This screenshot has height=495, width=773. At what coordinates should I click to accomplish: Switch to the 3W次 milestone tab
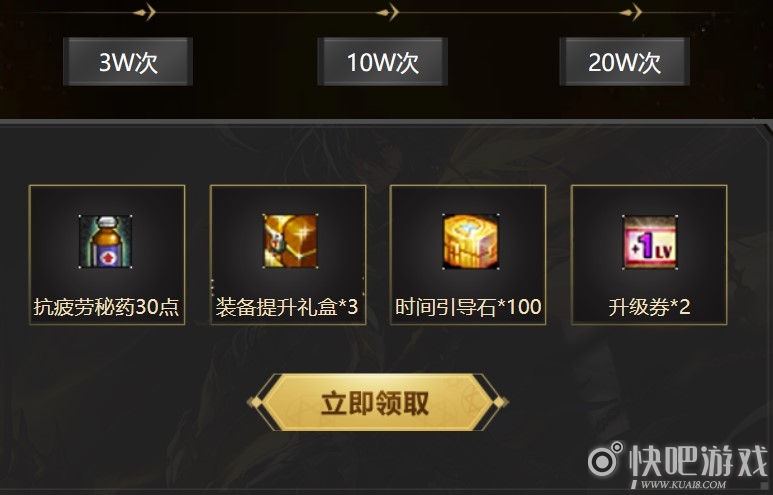pos(128,62)
